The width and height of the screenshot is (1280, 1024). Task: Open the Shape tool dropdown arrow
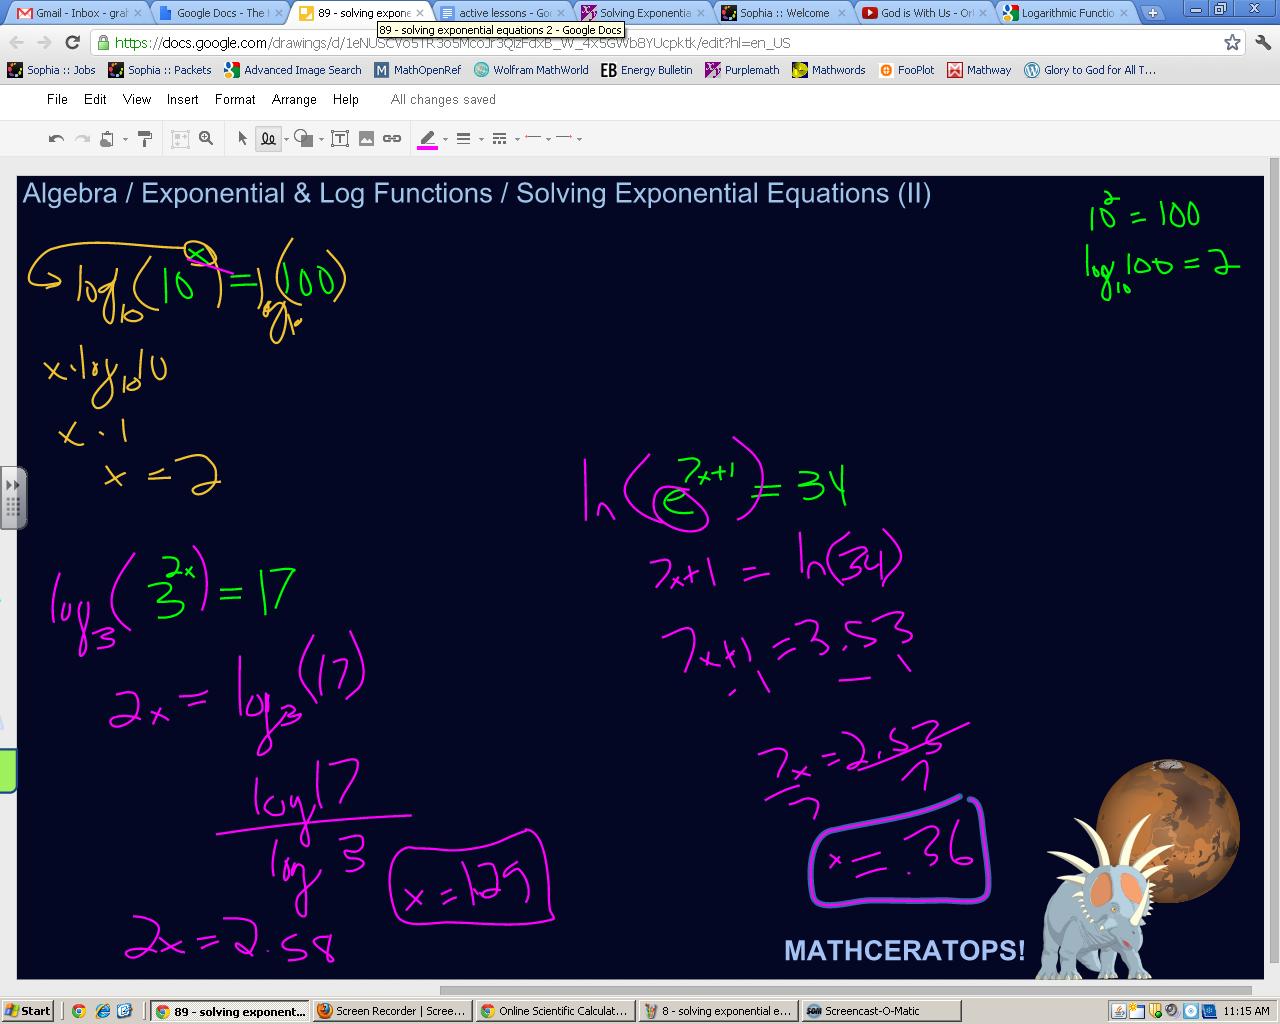(x=321, y=140)
